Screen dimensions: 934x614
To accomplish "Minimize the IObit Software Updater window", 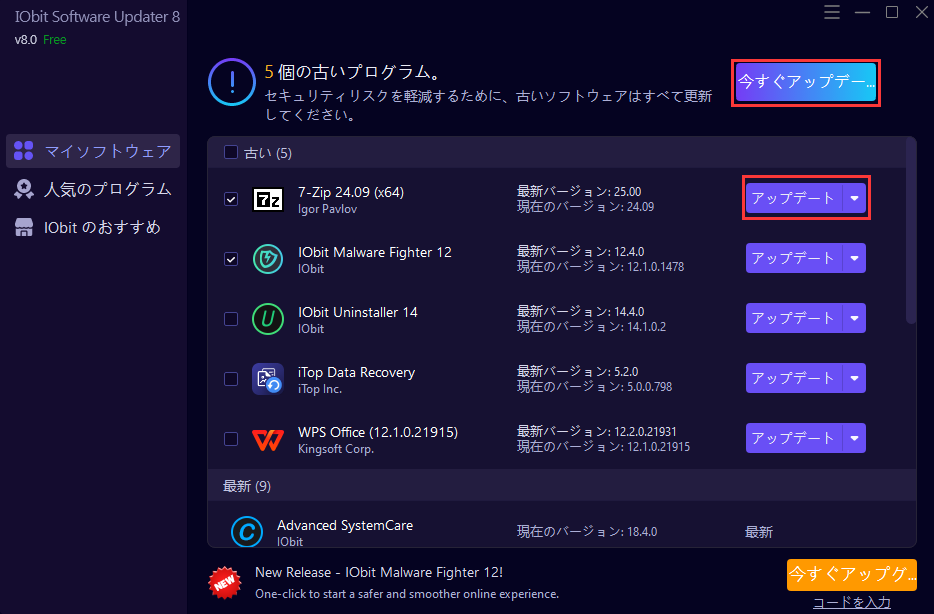I will tap(862, 12).
